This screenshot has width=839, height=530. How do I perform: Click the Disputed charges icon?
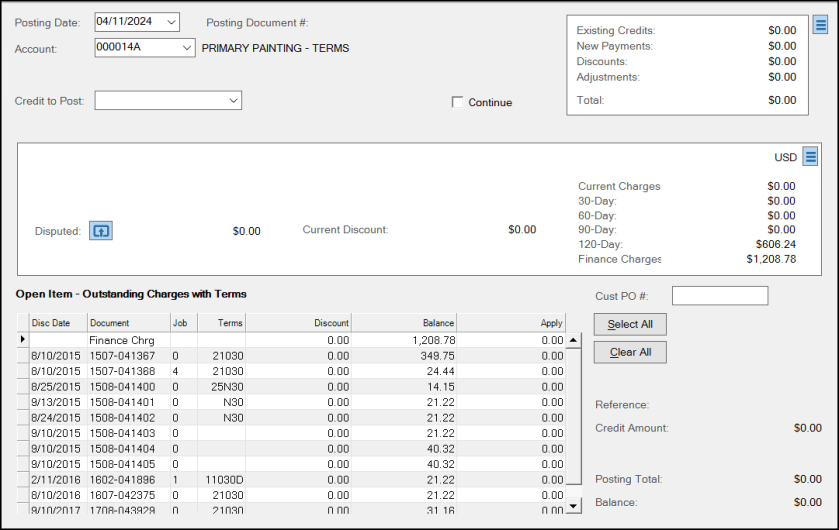[x=101, y=231]
